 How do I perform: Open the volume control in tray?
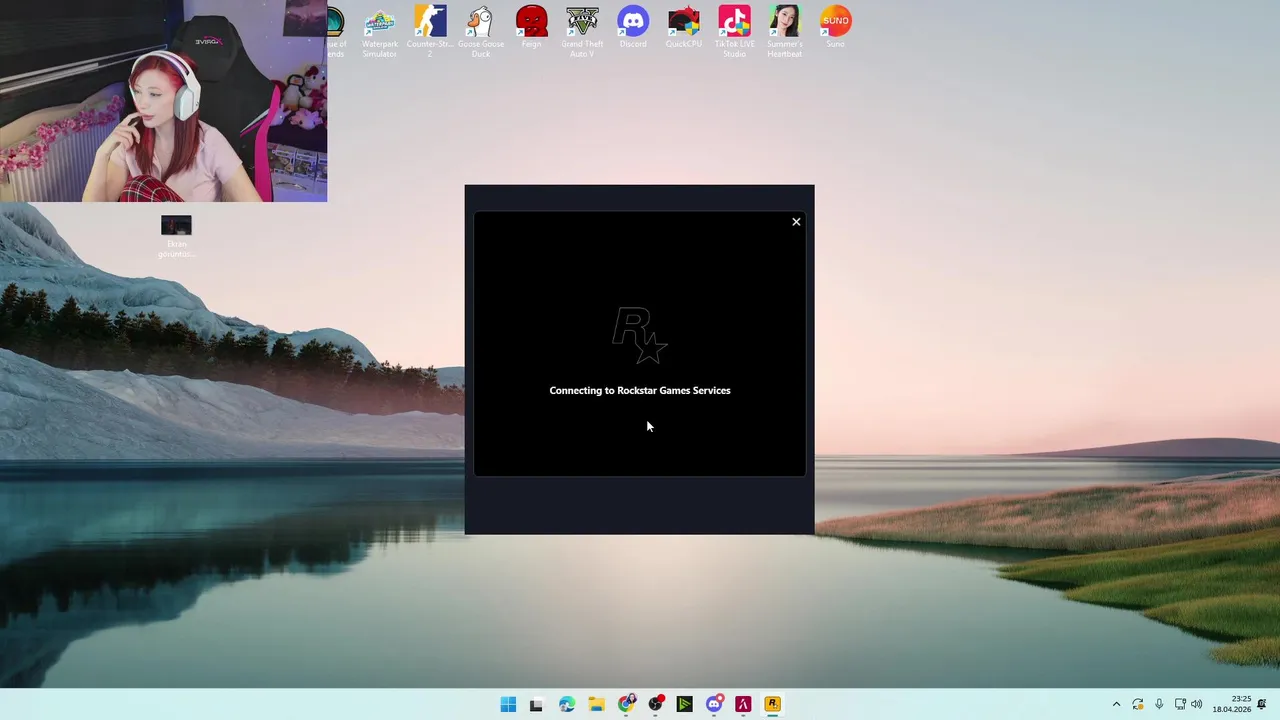click(1197, 704)
